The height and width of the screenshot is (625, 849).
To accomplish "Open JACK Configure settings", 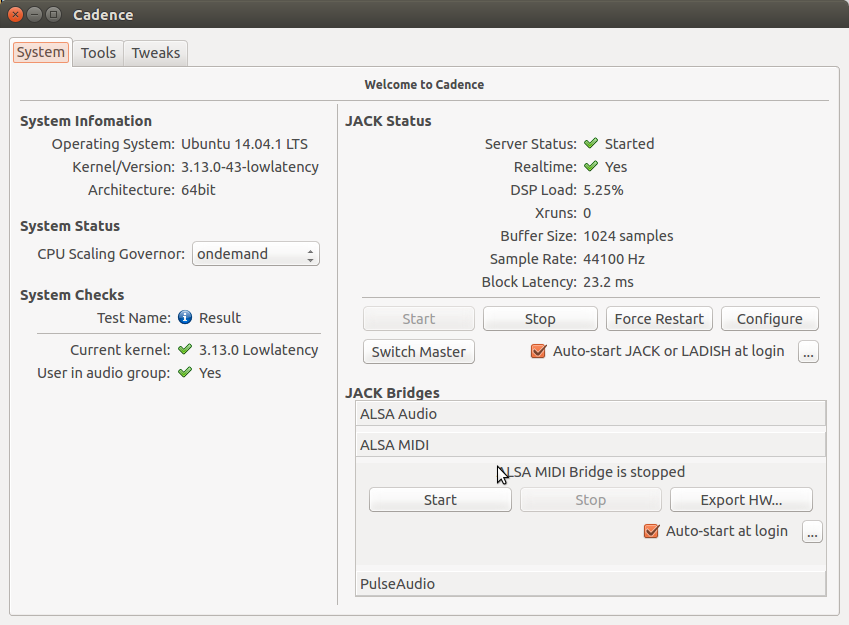I will (769, 319).
